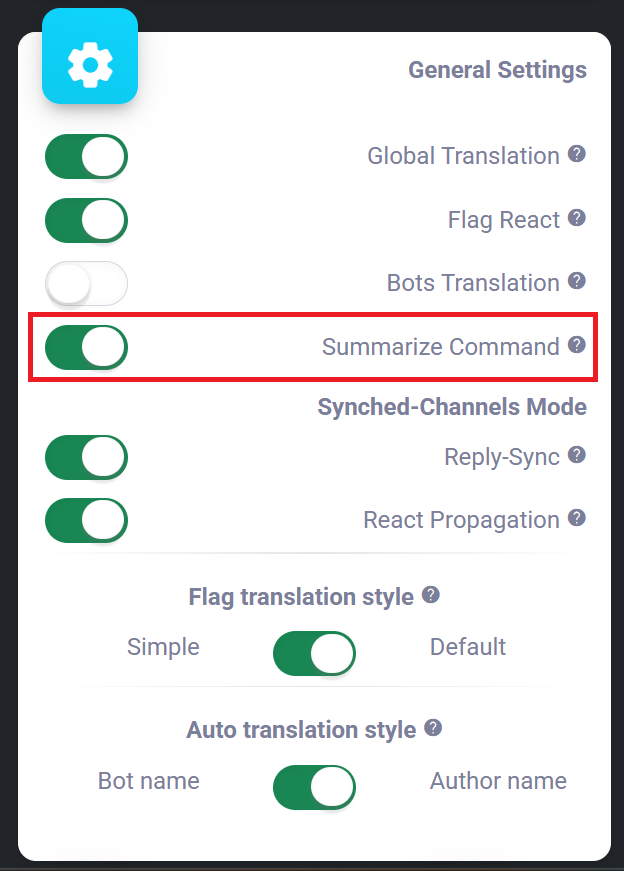The height and width of the screenshot is (871, 624).
Task: Click the blue settings gear icon
Action: [90, 65]
